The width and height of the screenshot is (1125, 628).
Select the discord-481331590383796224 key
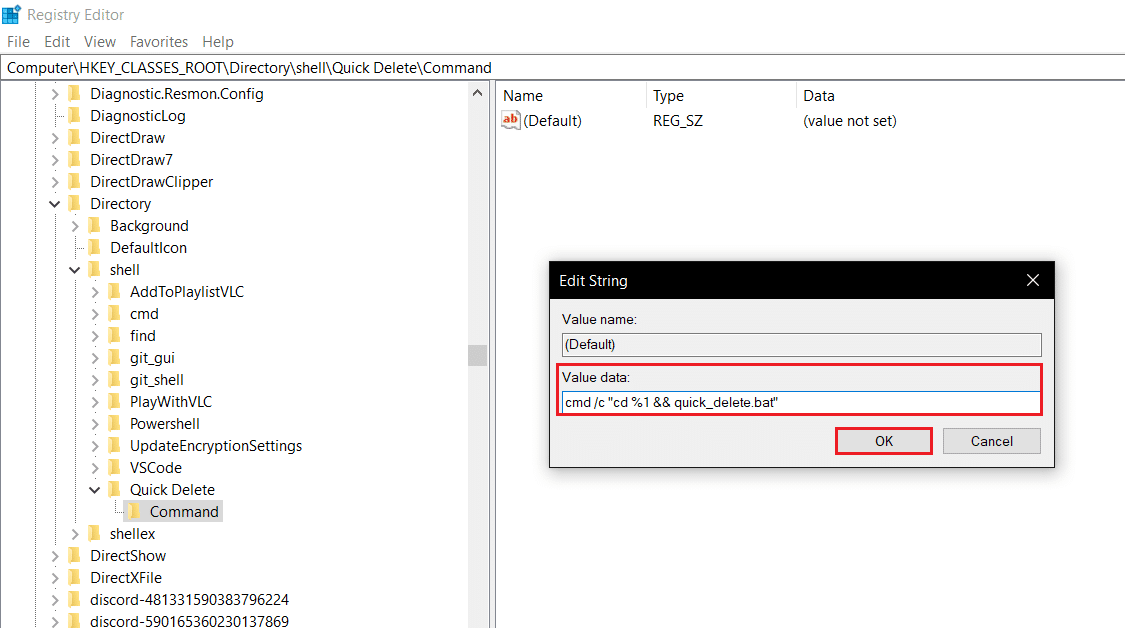pos(189,600)
